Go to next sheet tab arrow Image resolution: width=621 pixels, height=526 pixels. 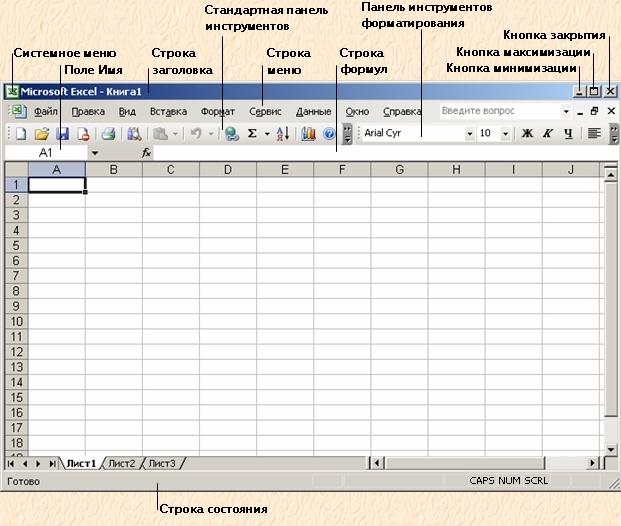pos(38,463)
